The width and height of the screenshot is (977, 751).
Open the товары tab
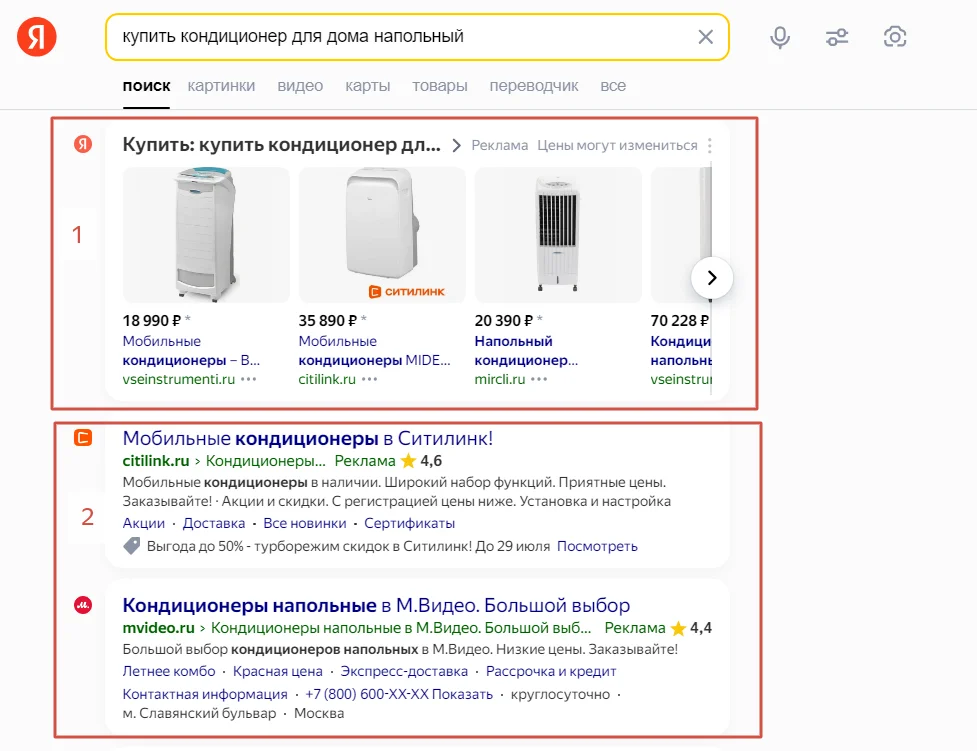[439, 86]
